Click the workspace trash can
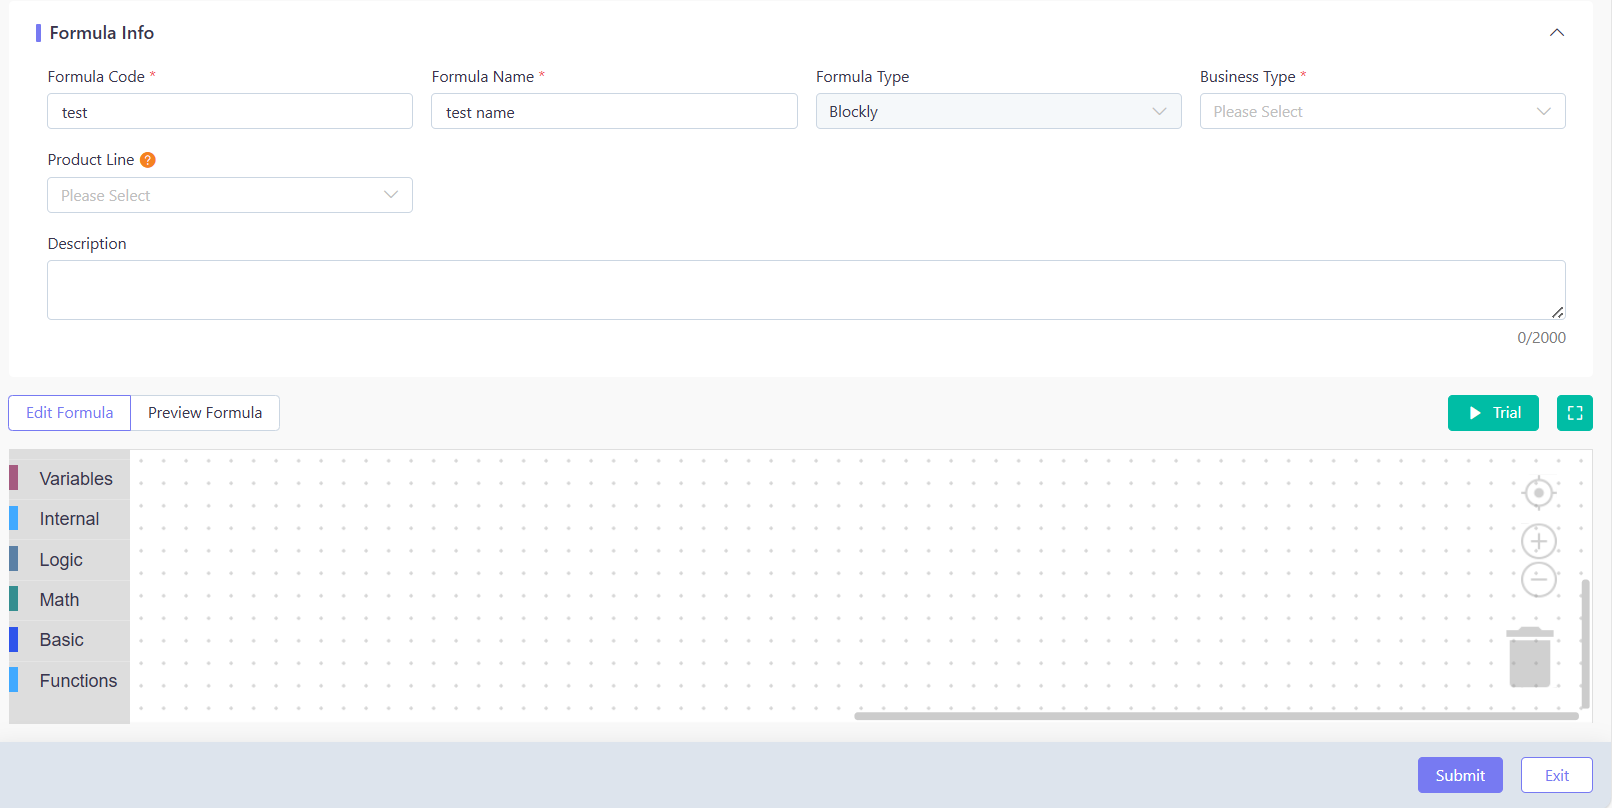Screen dimensions: 1612x808 tap(1530, 657)
